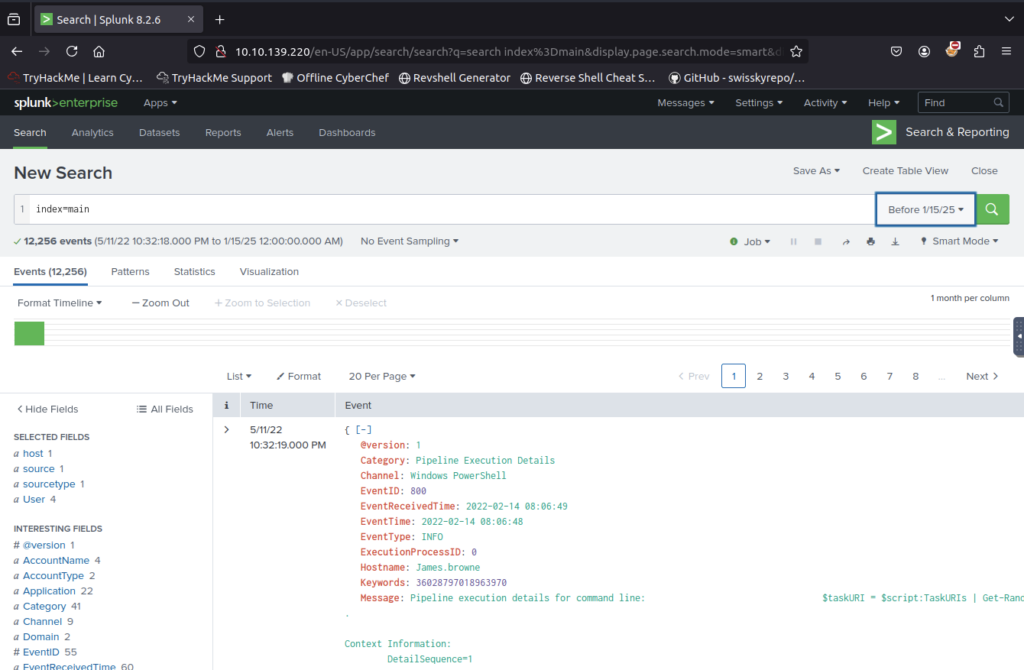Open the sourcetype selected field
The image size is (1024, 670).
click(49, 484)
